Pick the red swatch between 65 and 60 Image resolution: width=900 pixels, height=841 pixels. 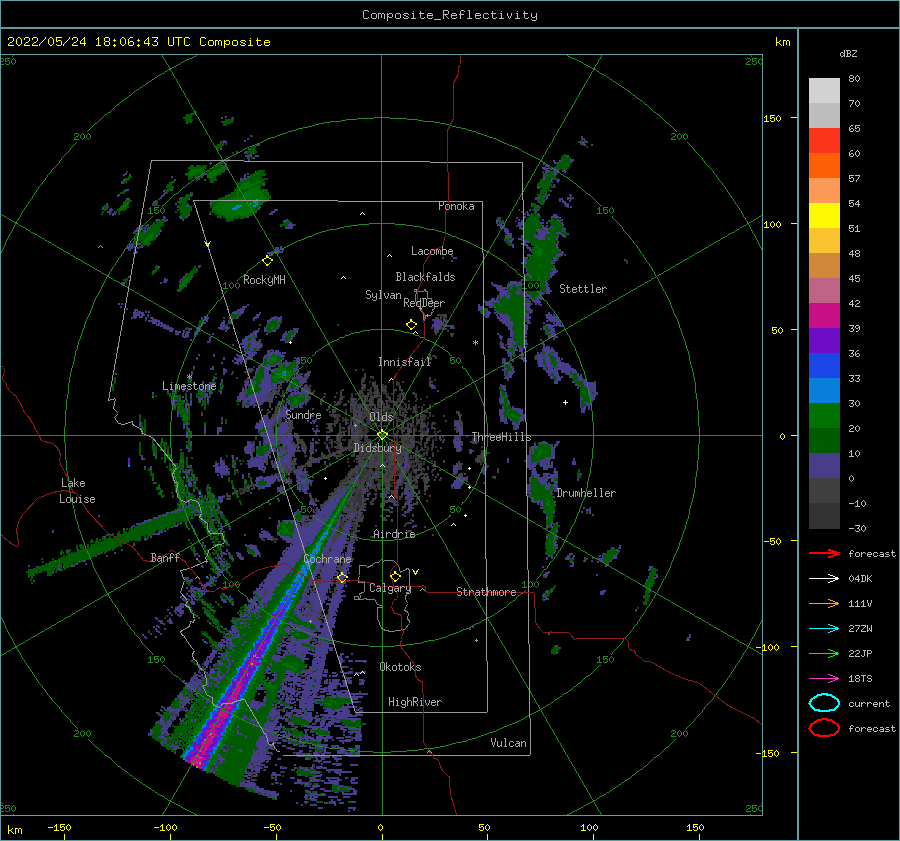coord(824,141)
